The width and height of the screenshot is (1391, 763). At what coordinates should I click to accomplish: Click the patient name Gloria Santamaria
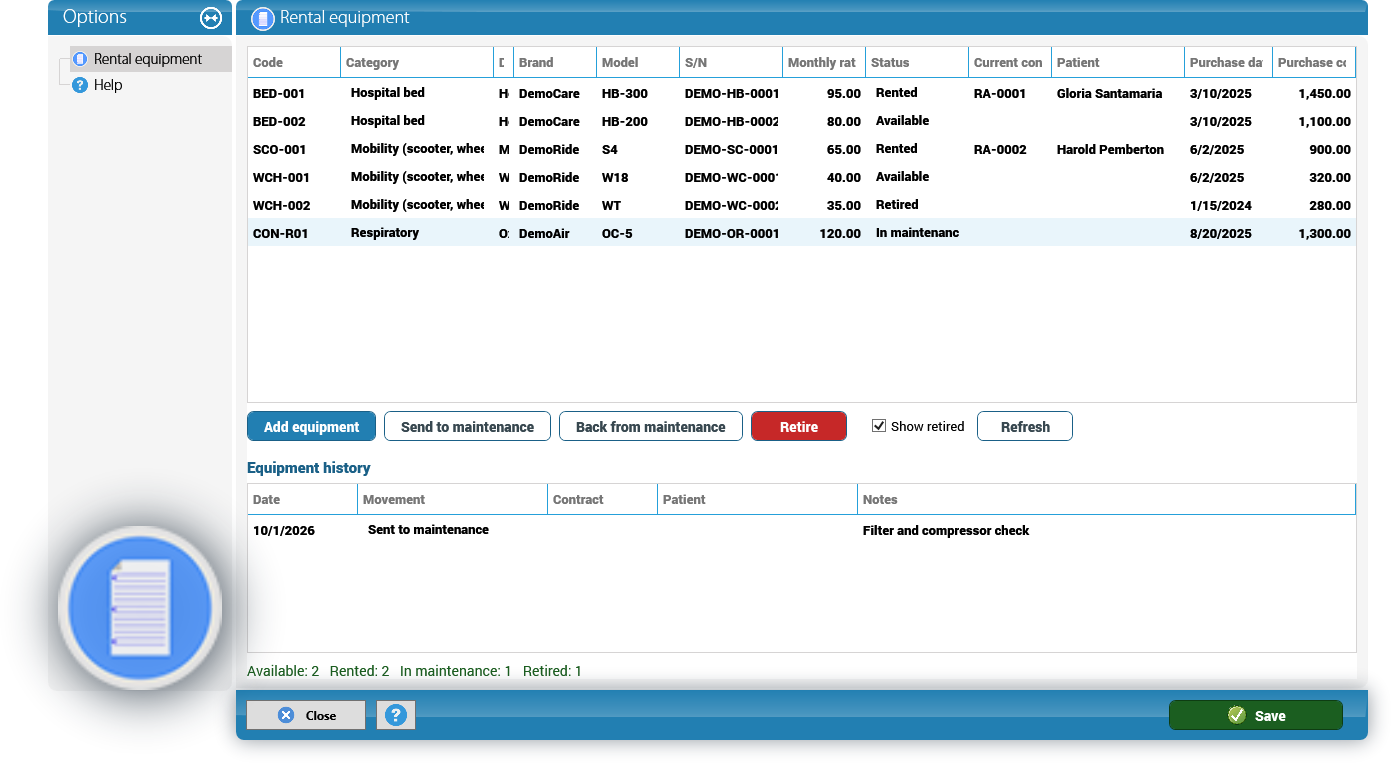(x=1109, y=93)
